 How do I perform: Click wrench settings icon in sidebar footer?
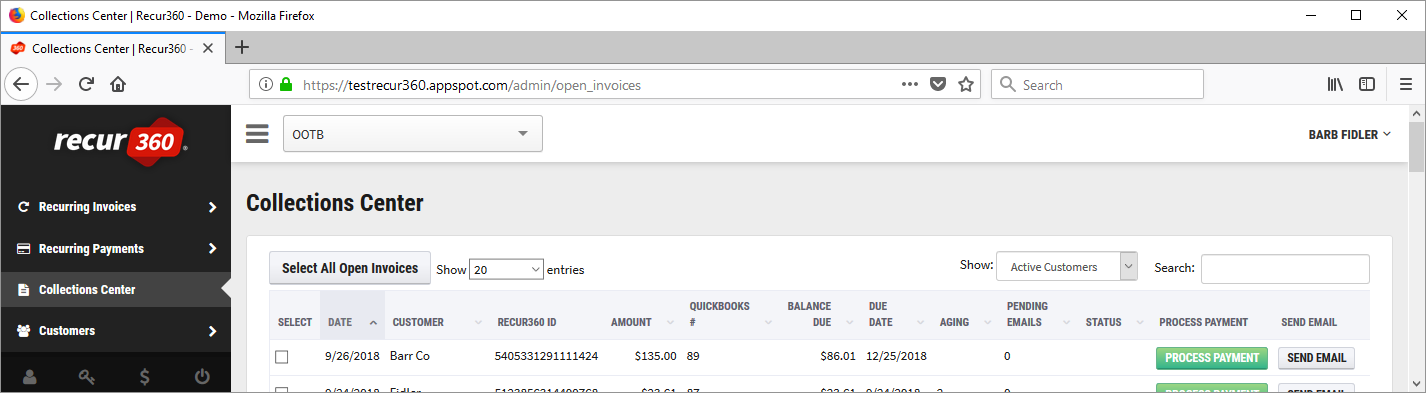(x=87, y=377)
